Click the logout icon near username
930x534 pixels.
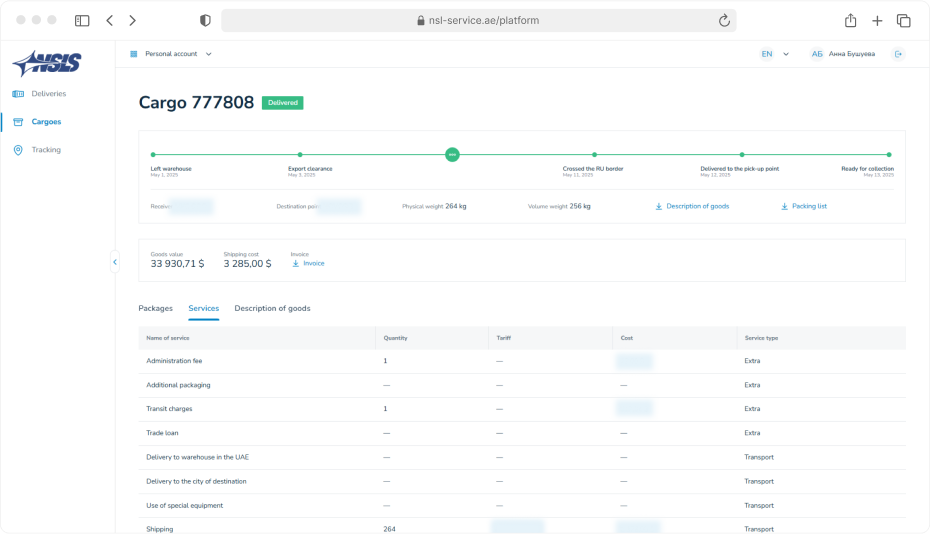click(898, 54)
